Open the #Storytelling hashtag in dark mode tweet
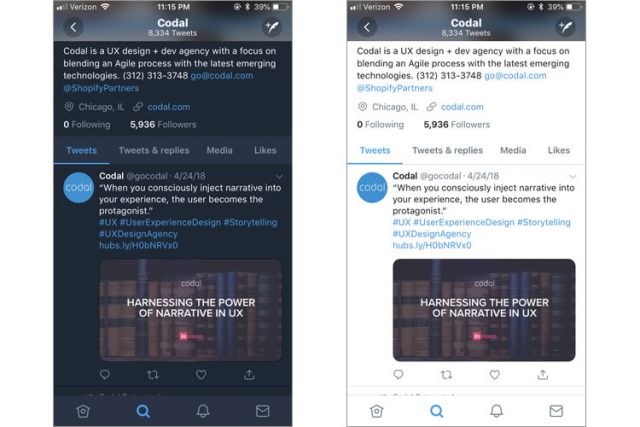The height and width of the screenshot is (427, 640). click(250, 222)
